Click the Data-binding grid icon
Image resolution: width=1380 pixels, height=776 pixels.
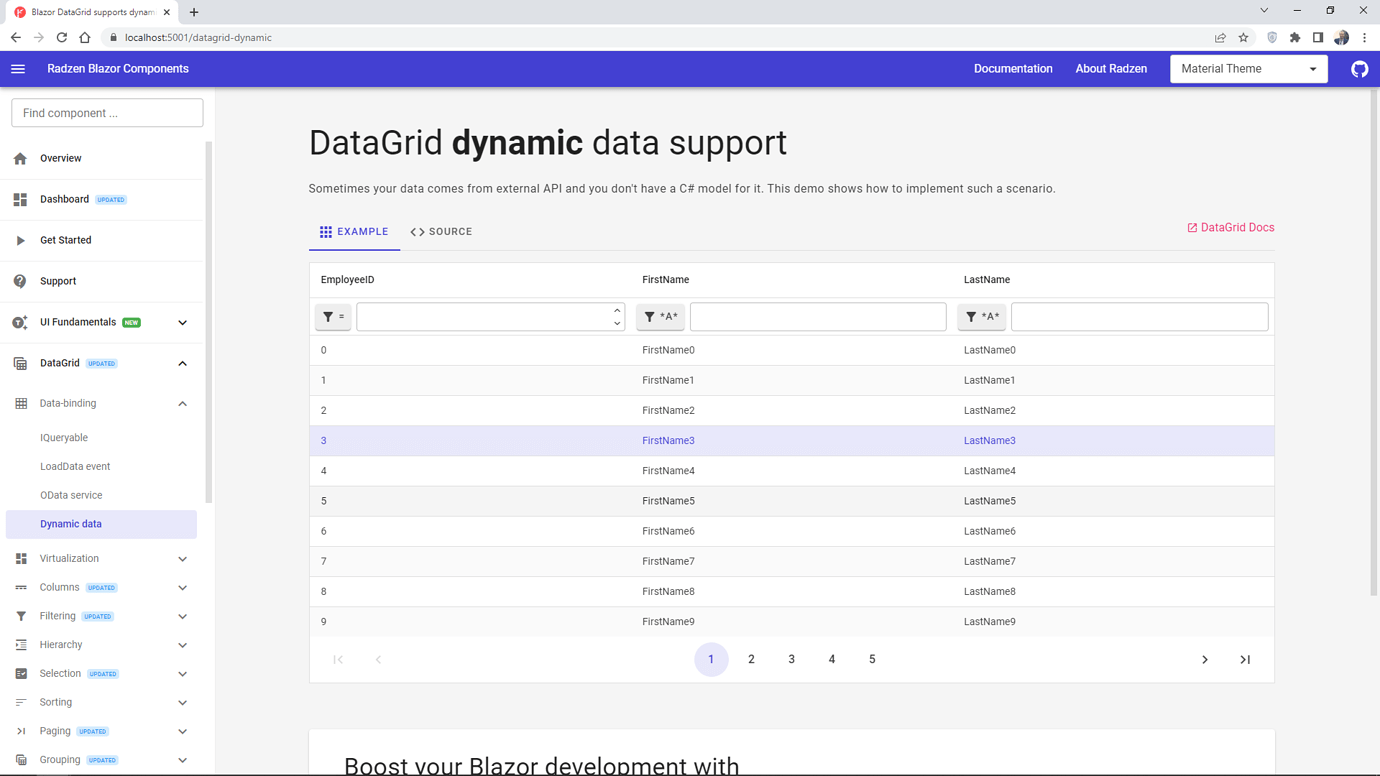21,404
